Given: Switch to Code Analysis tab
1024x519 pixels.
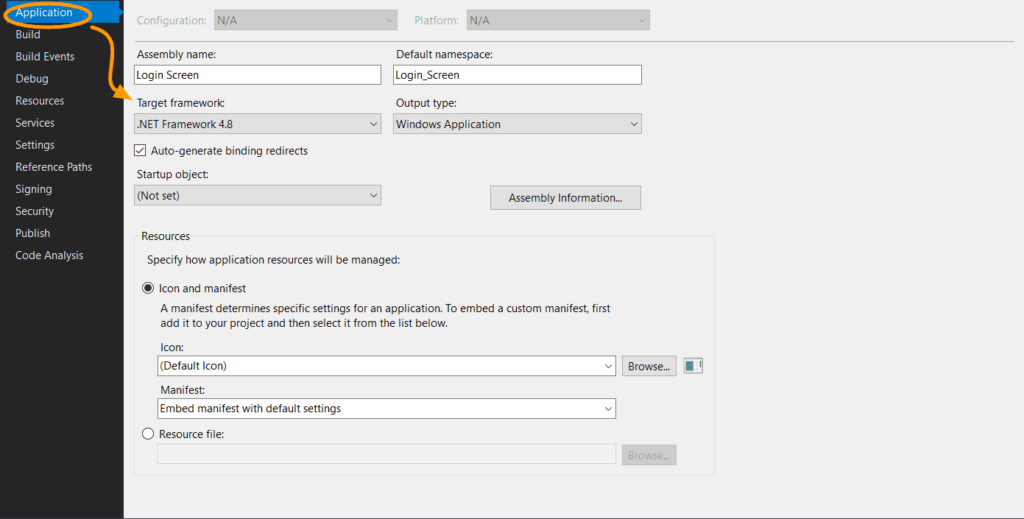Looking at the screenshot, I should 50,256.
